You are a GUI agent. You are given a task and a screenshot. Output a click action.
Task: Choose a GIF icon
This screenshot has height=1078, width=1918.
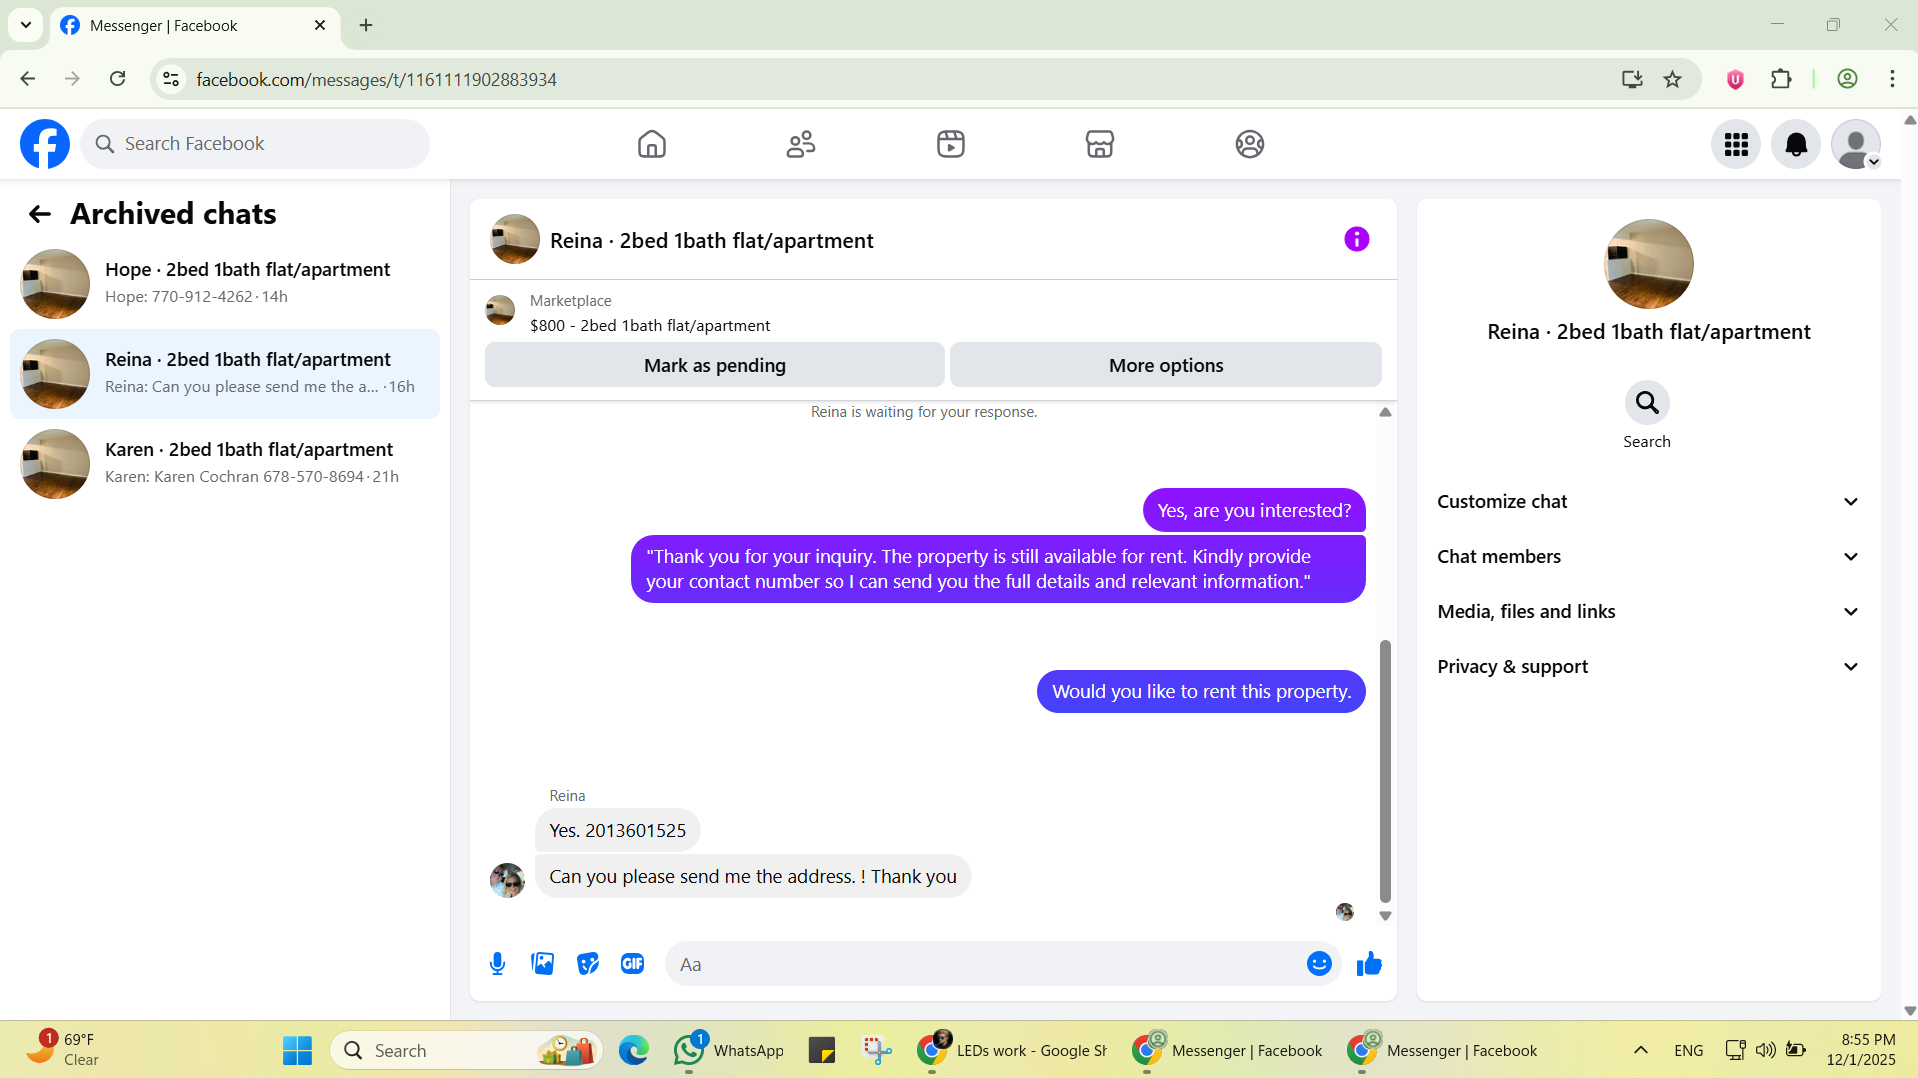point(632,964)
